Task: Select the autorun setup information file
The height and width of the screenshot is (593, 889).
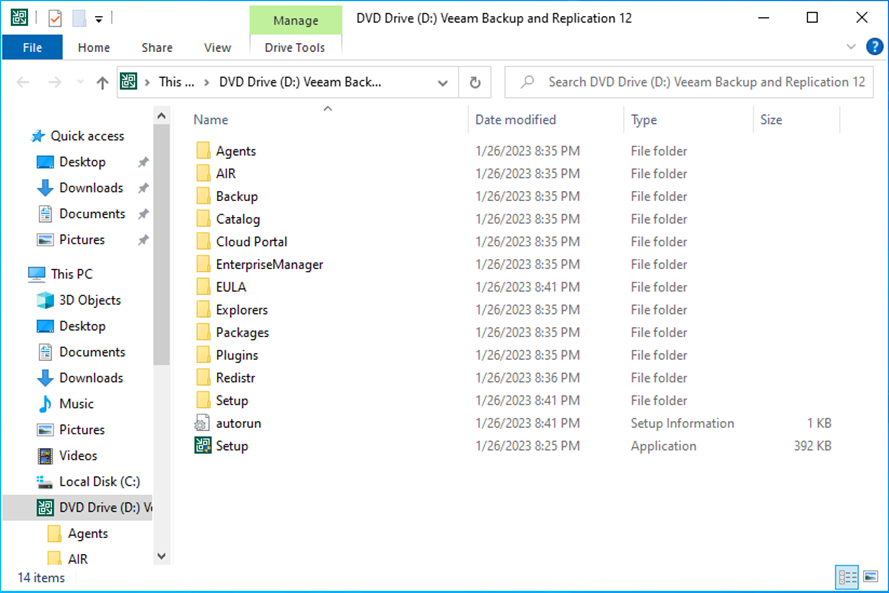Action: coord(238,423)
